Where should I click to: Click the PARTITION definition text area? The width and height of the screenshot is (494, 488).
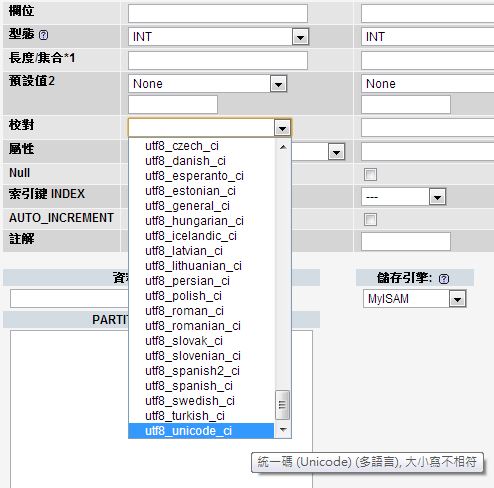161,409
